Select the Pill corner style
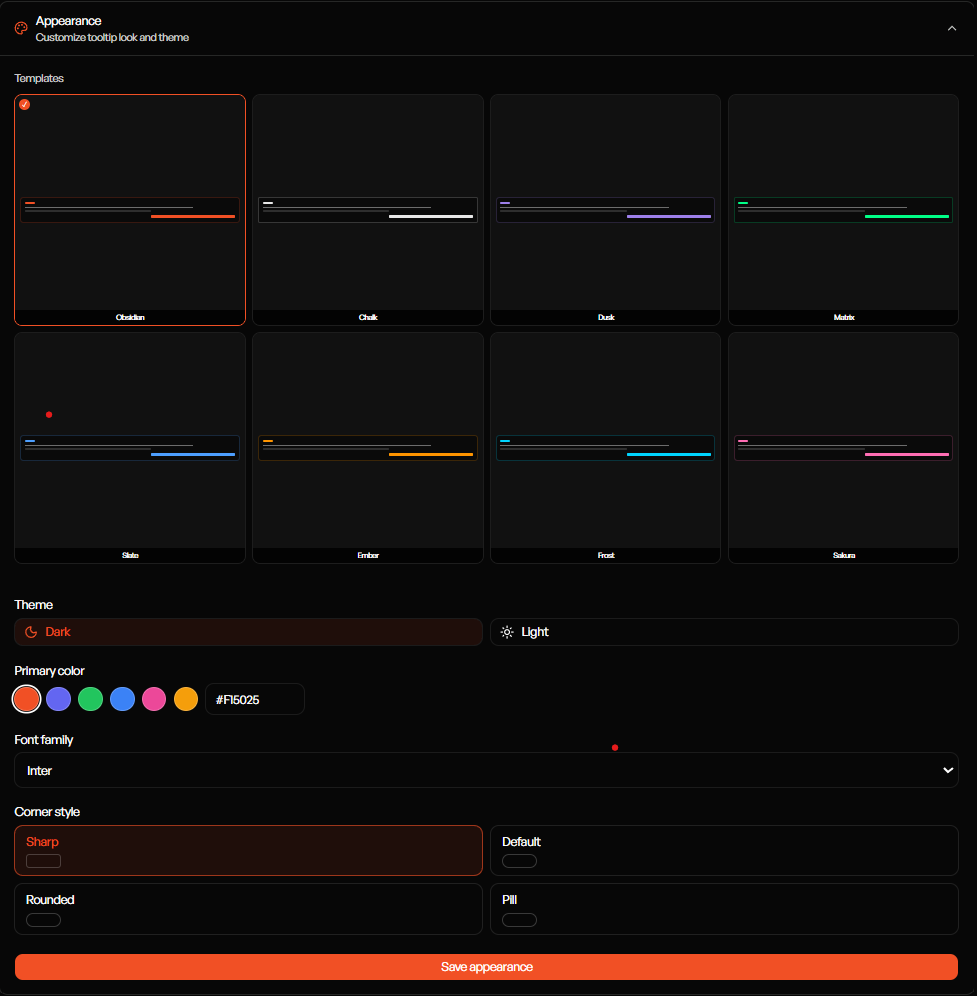977x996 pixels. click(724, 909)
